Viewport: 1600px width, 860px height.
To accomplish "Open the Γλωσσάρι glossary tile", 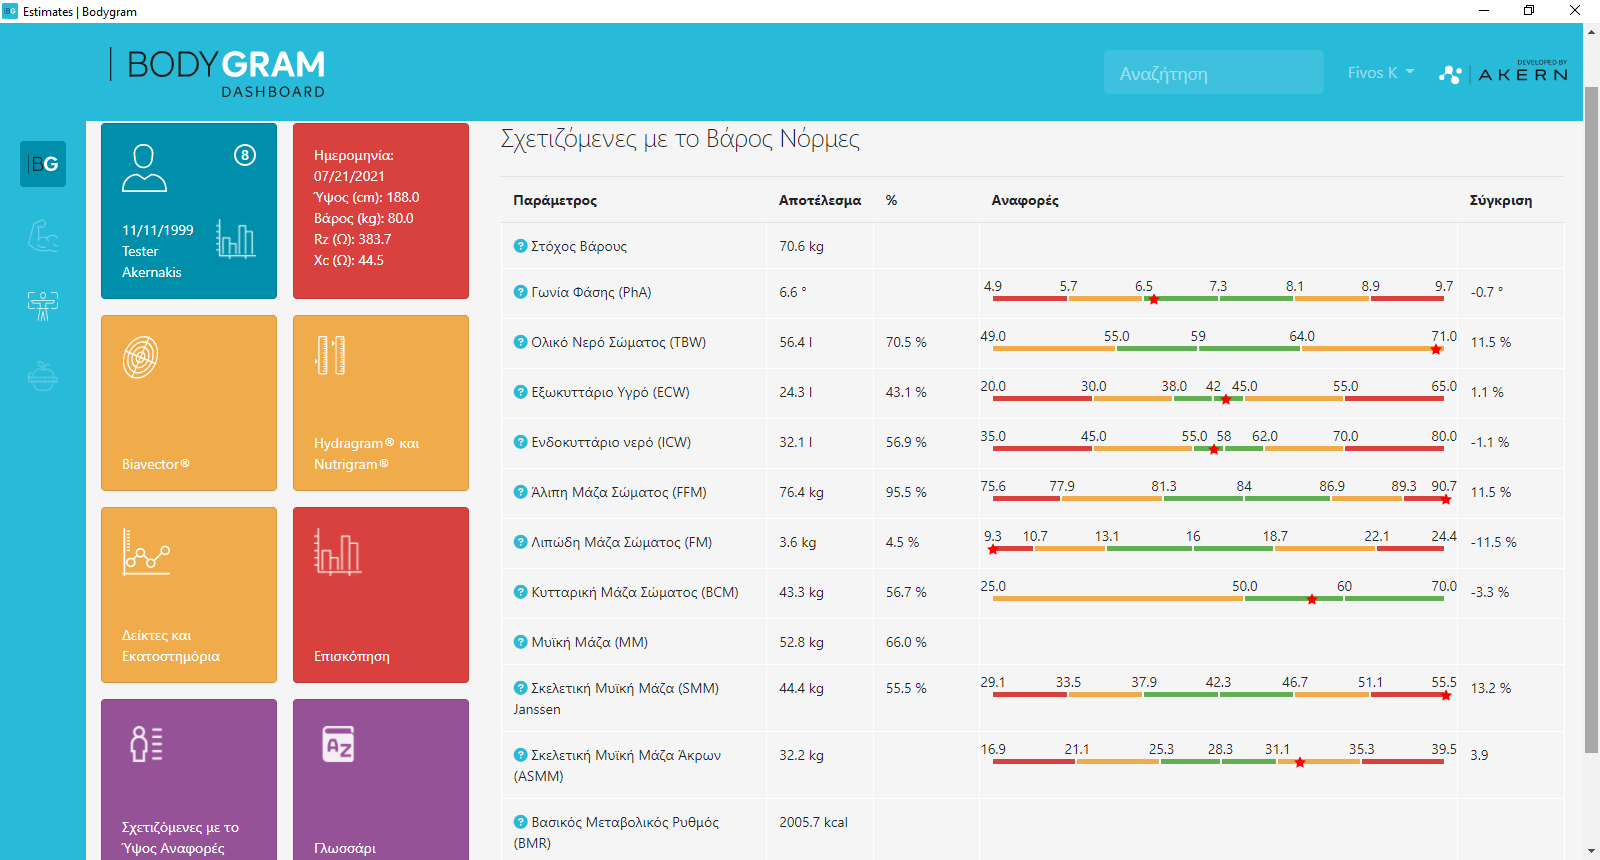I will (381, 779).
